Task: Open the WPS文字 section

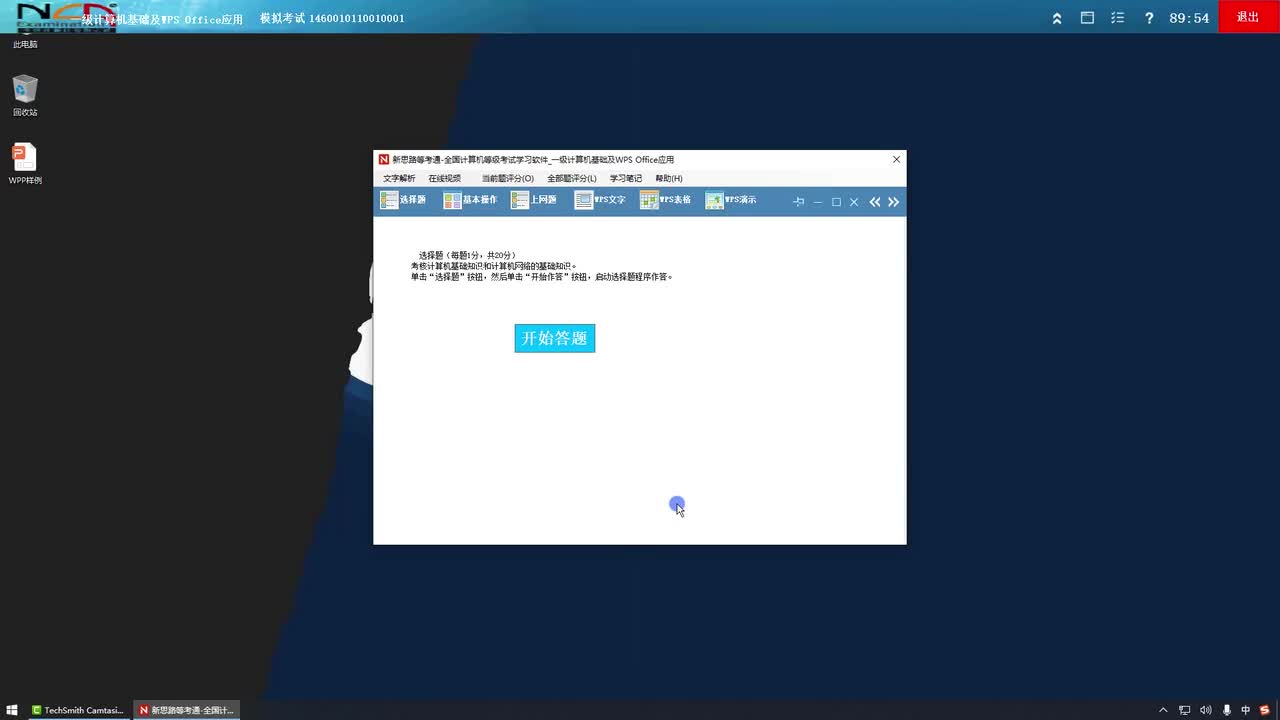Action: (x=600, y=200)
